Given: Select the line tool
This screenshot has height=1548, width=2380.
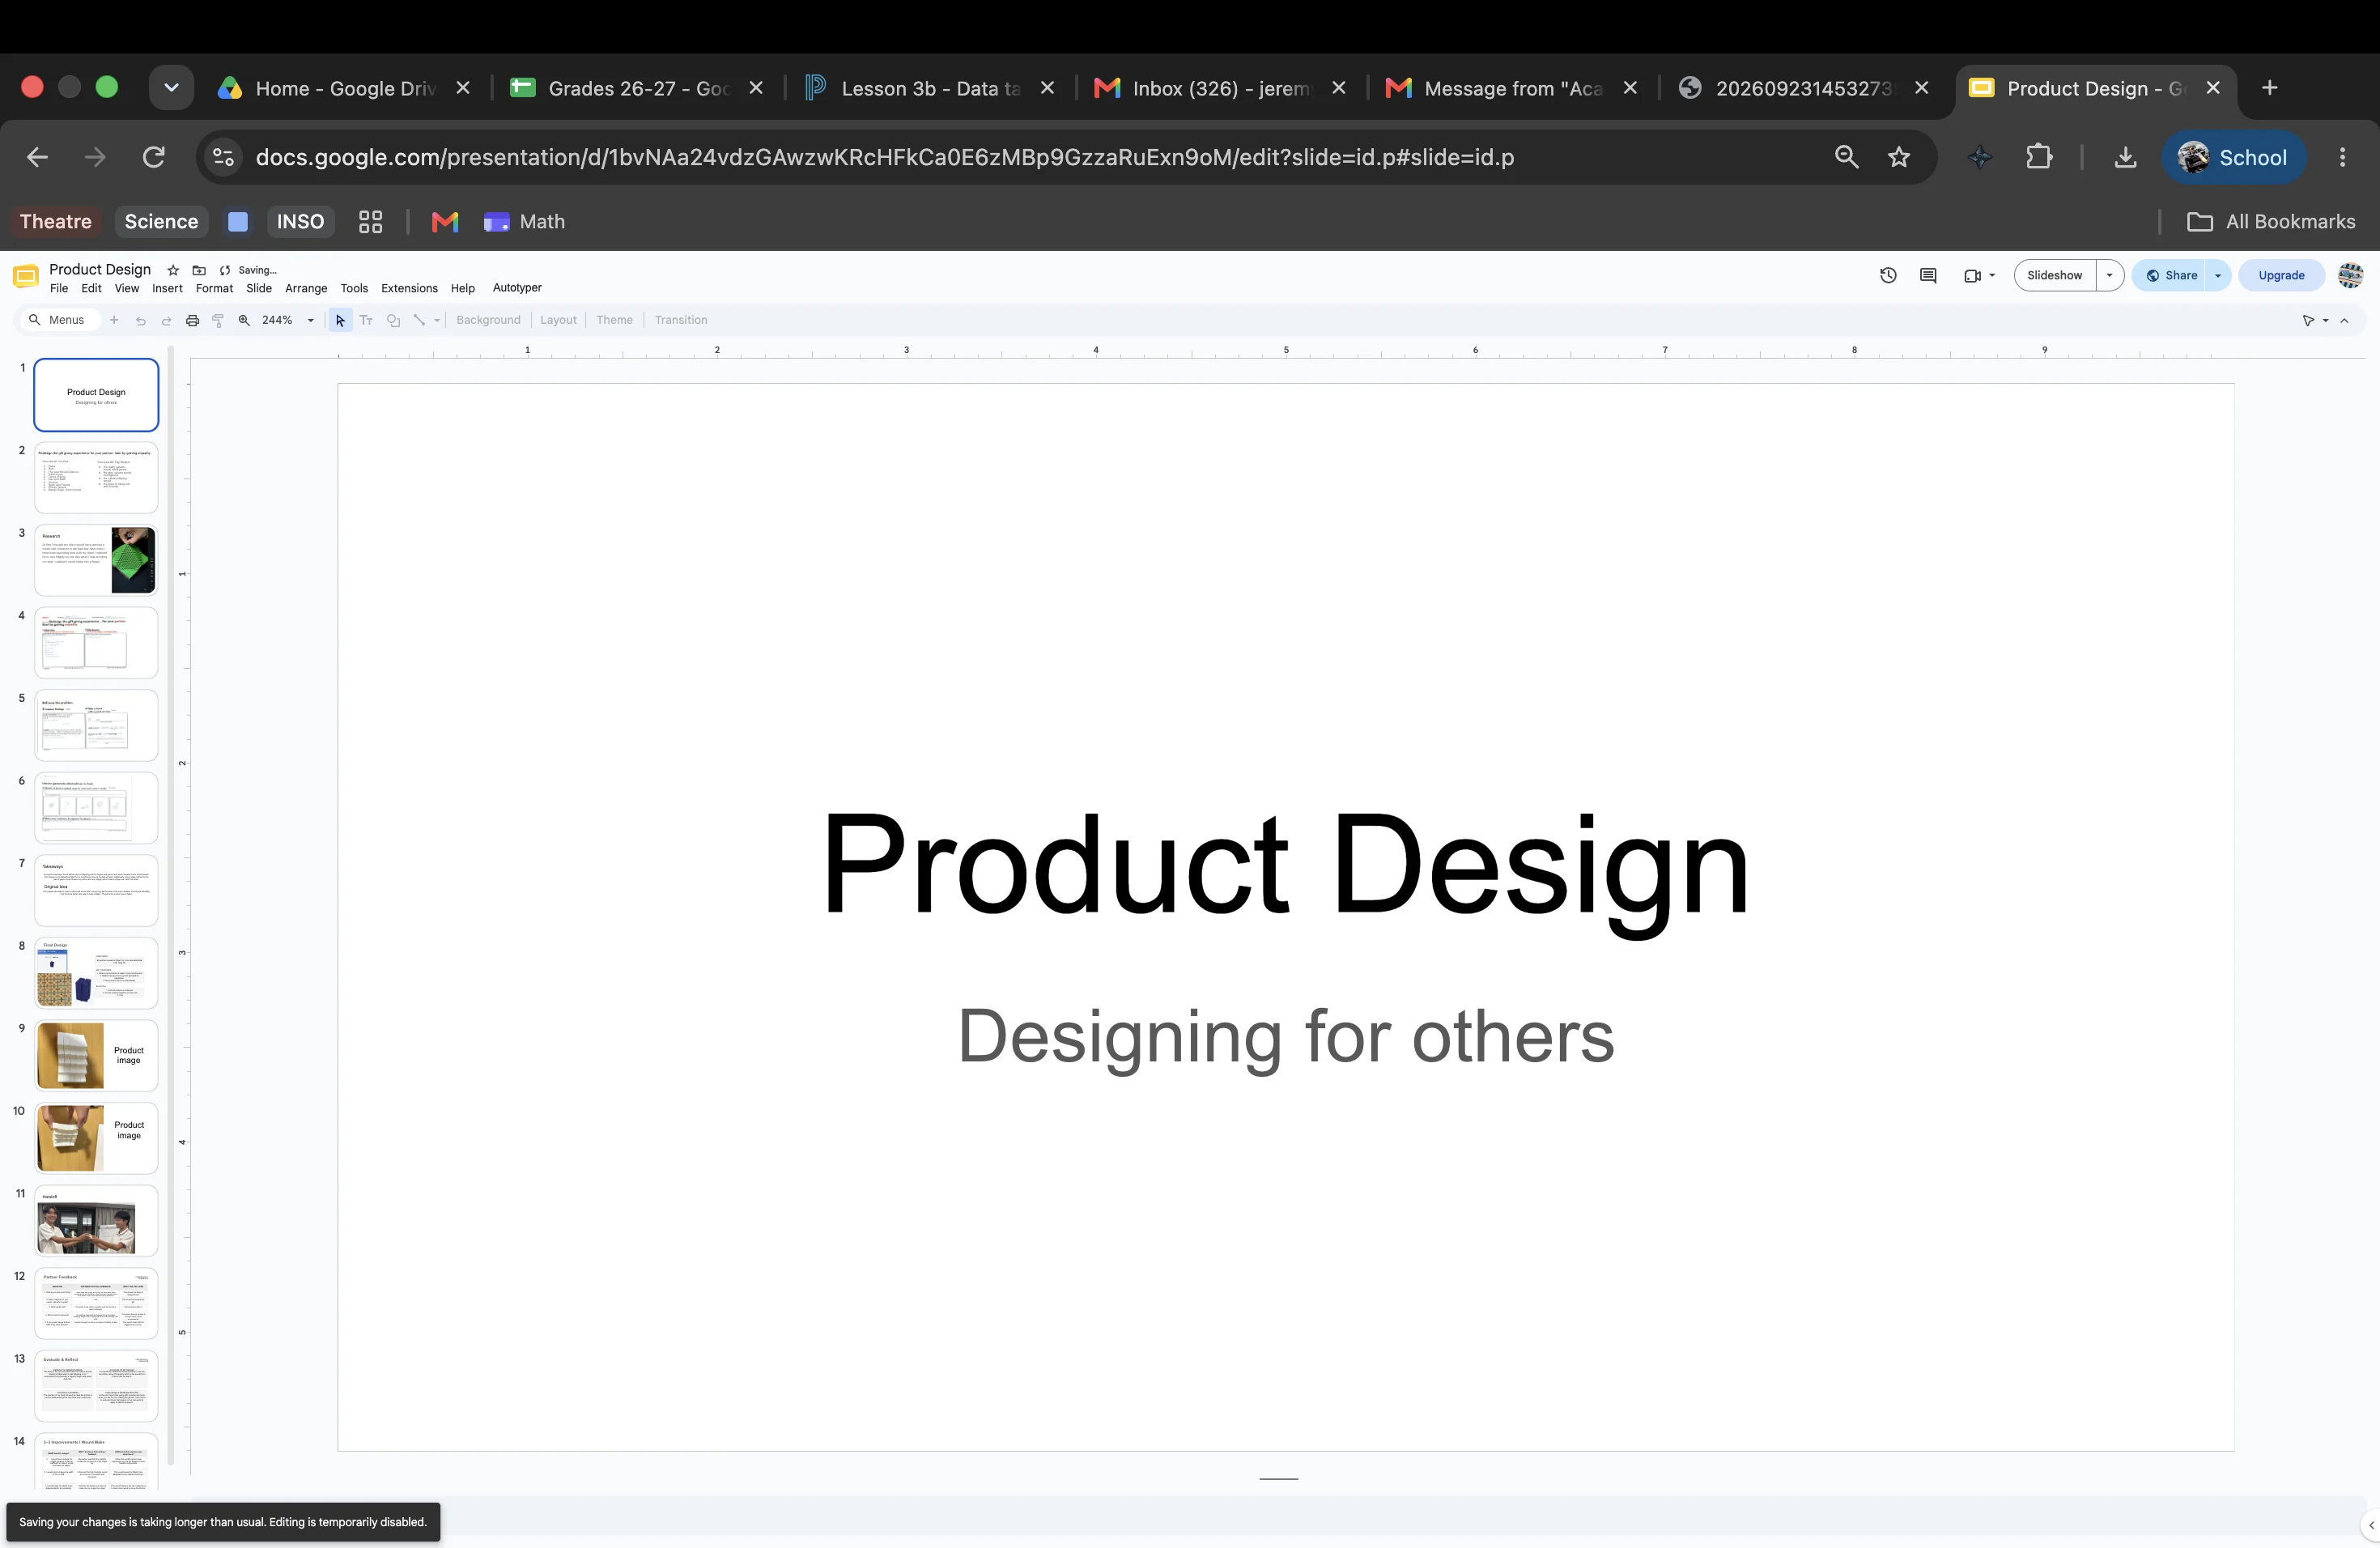Looking at the screenshot, I should click(419, 320).
